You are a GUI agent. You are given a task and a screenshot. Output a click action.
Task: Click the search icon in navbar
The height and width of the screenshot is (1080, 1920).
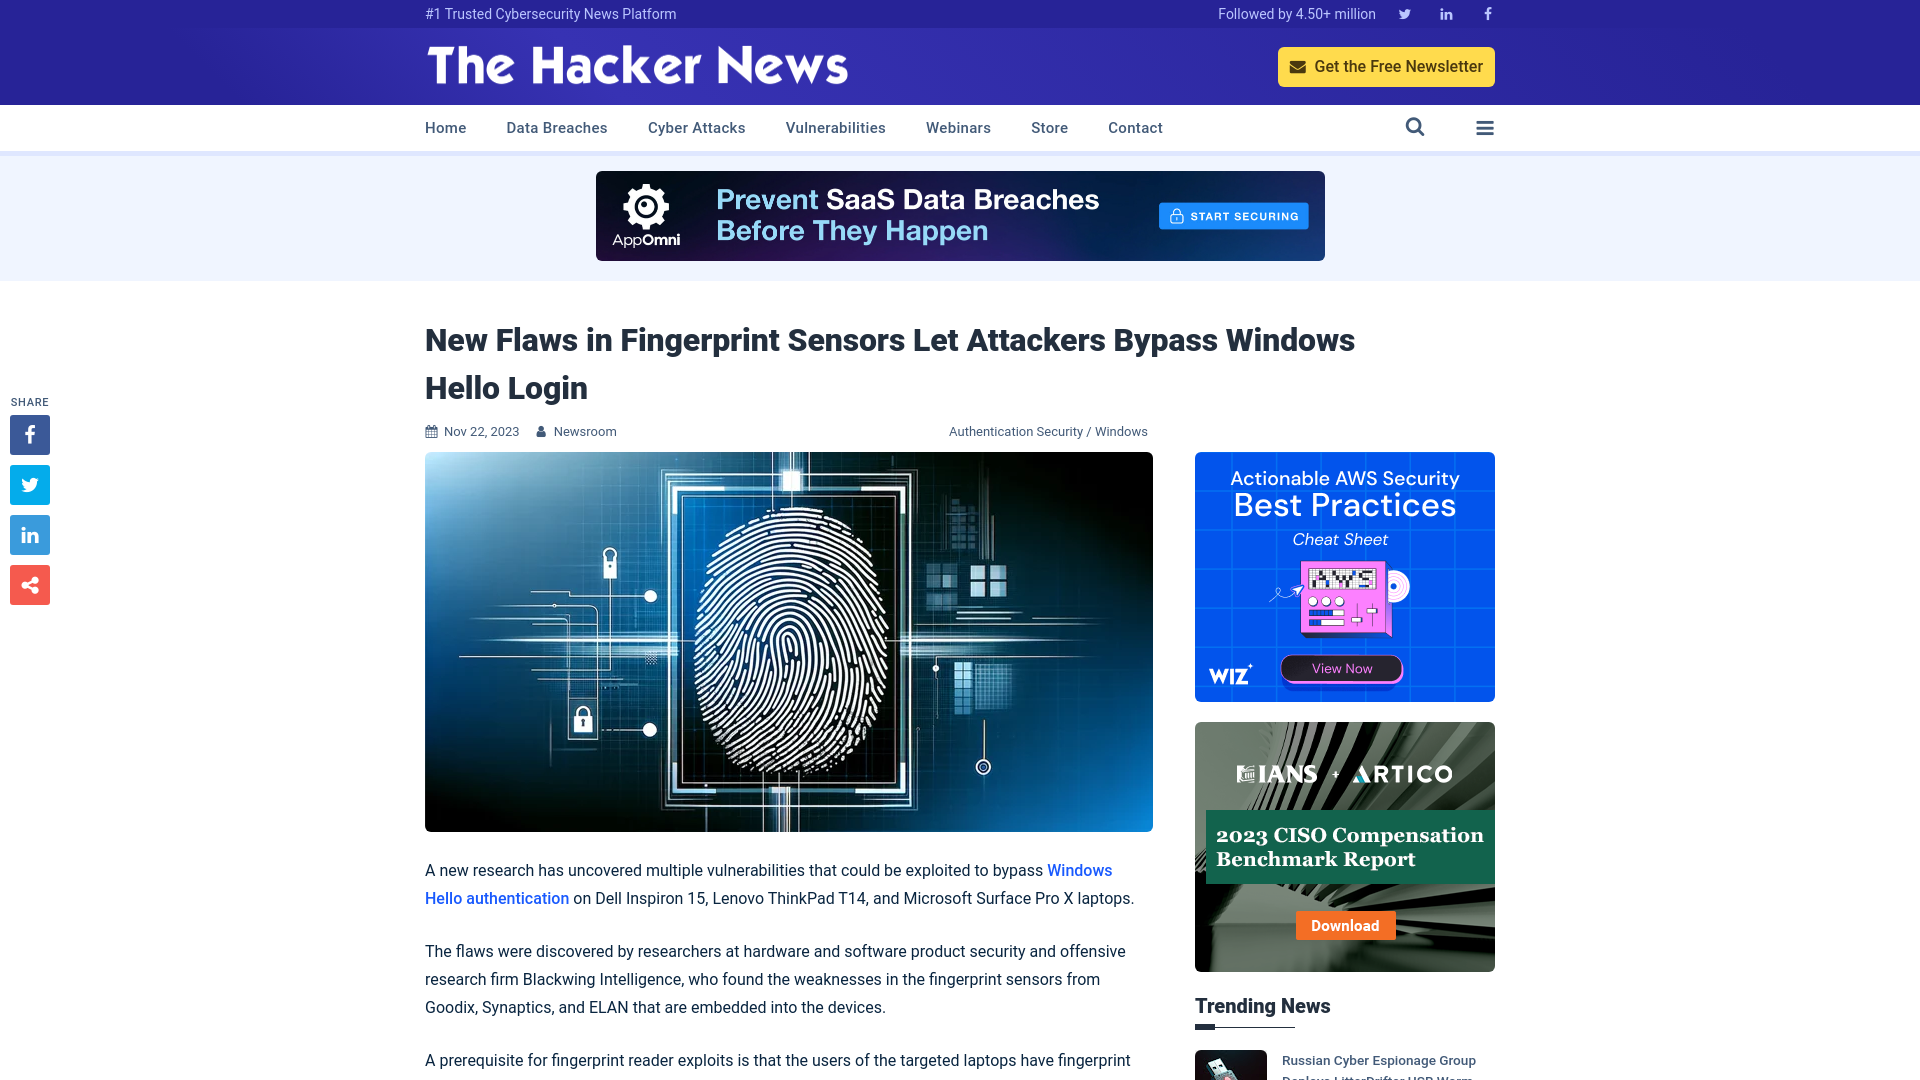pos(1415,127)
